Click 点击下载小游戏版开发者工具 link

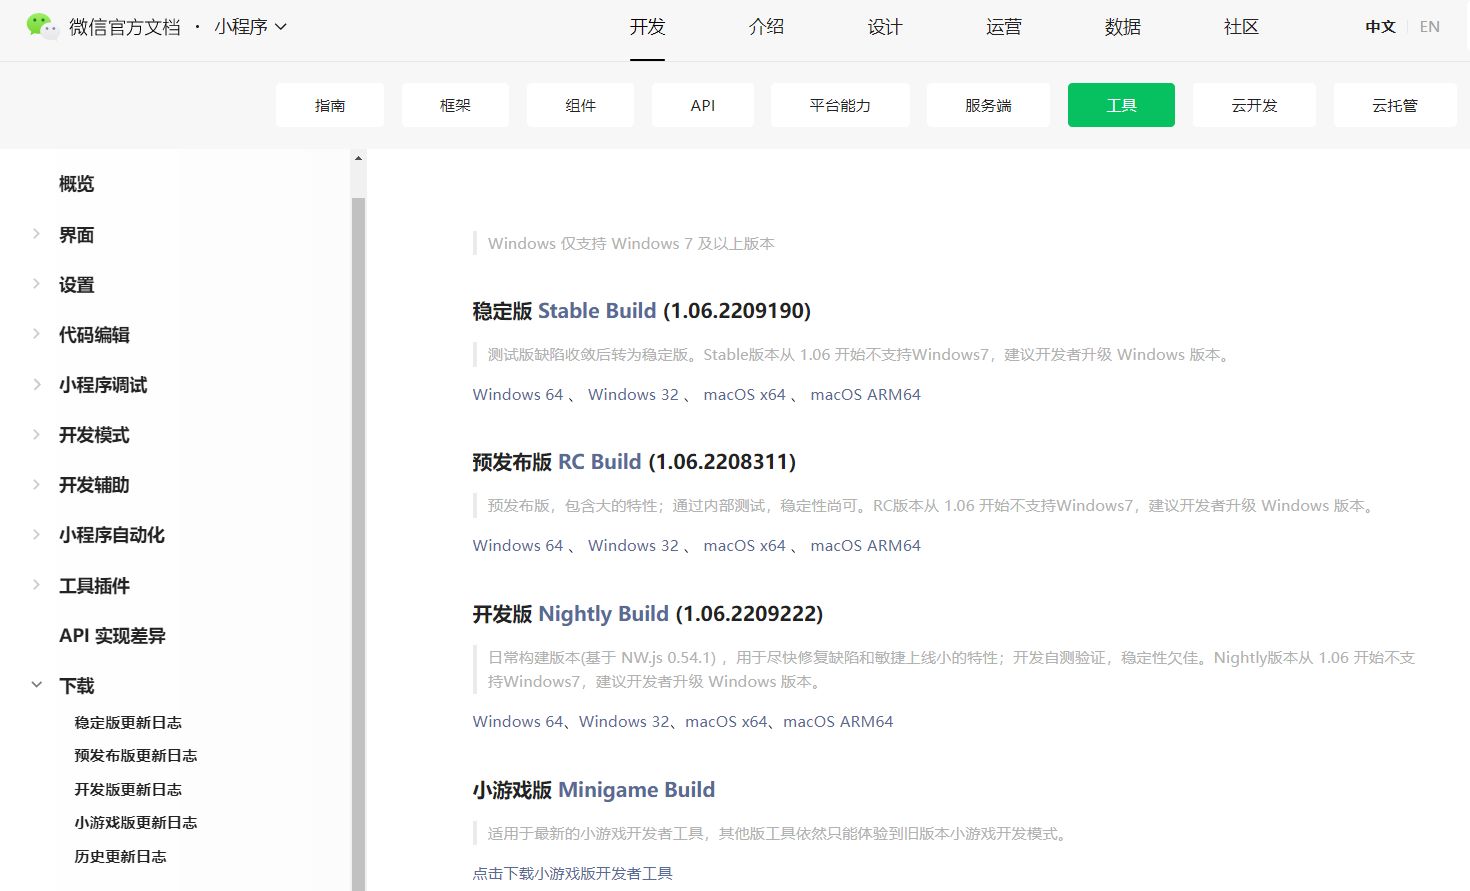(x=573, y=873)
